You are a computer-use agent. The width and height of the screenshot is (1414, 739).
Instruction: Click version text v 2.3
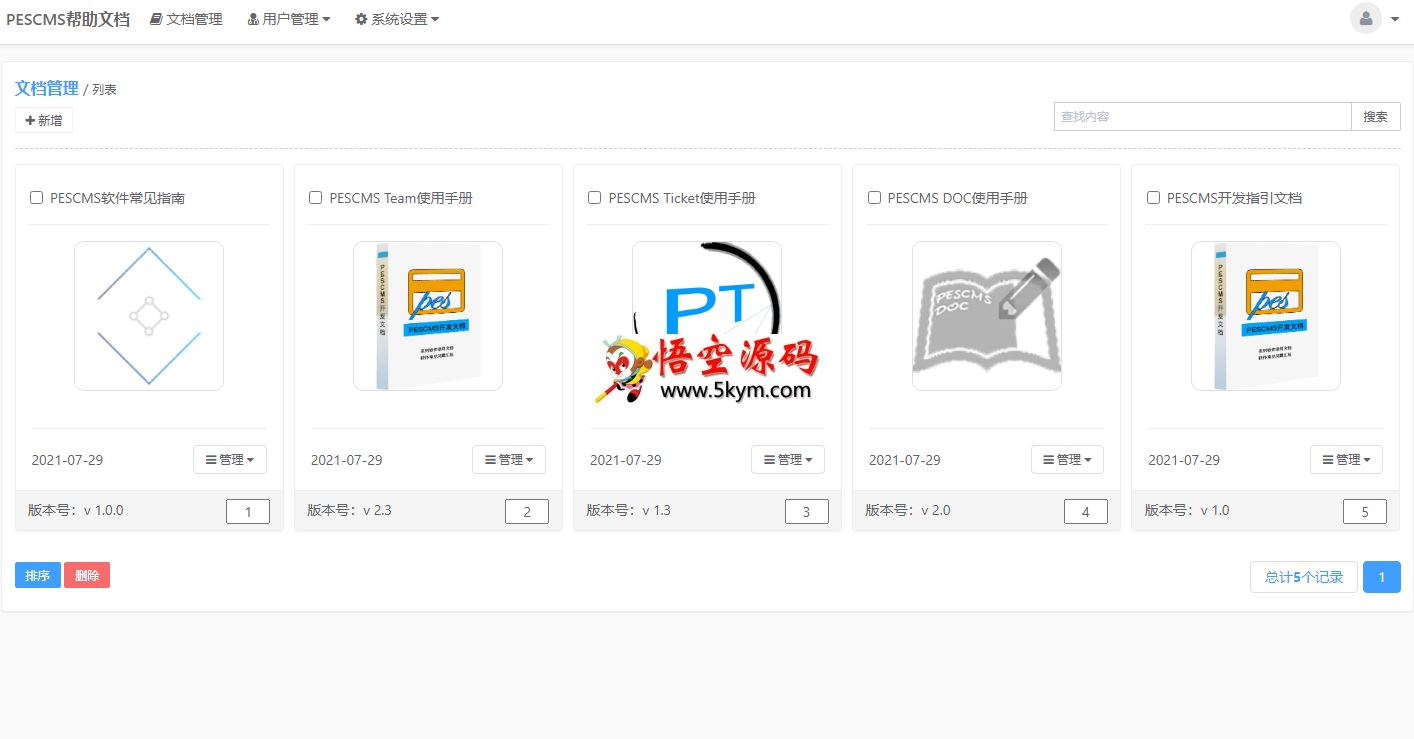(377, 510)
